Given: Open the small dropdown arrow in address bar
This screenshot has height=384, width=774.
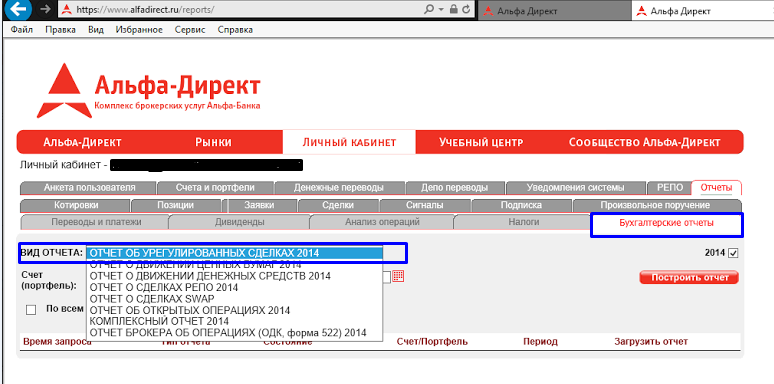Looking at the screenshot, I should (x=442, y=10).
